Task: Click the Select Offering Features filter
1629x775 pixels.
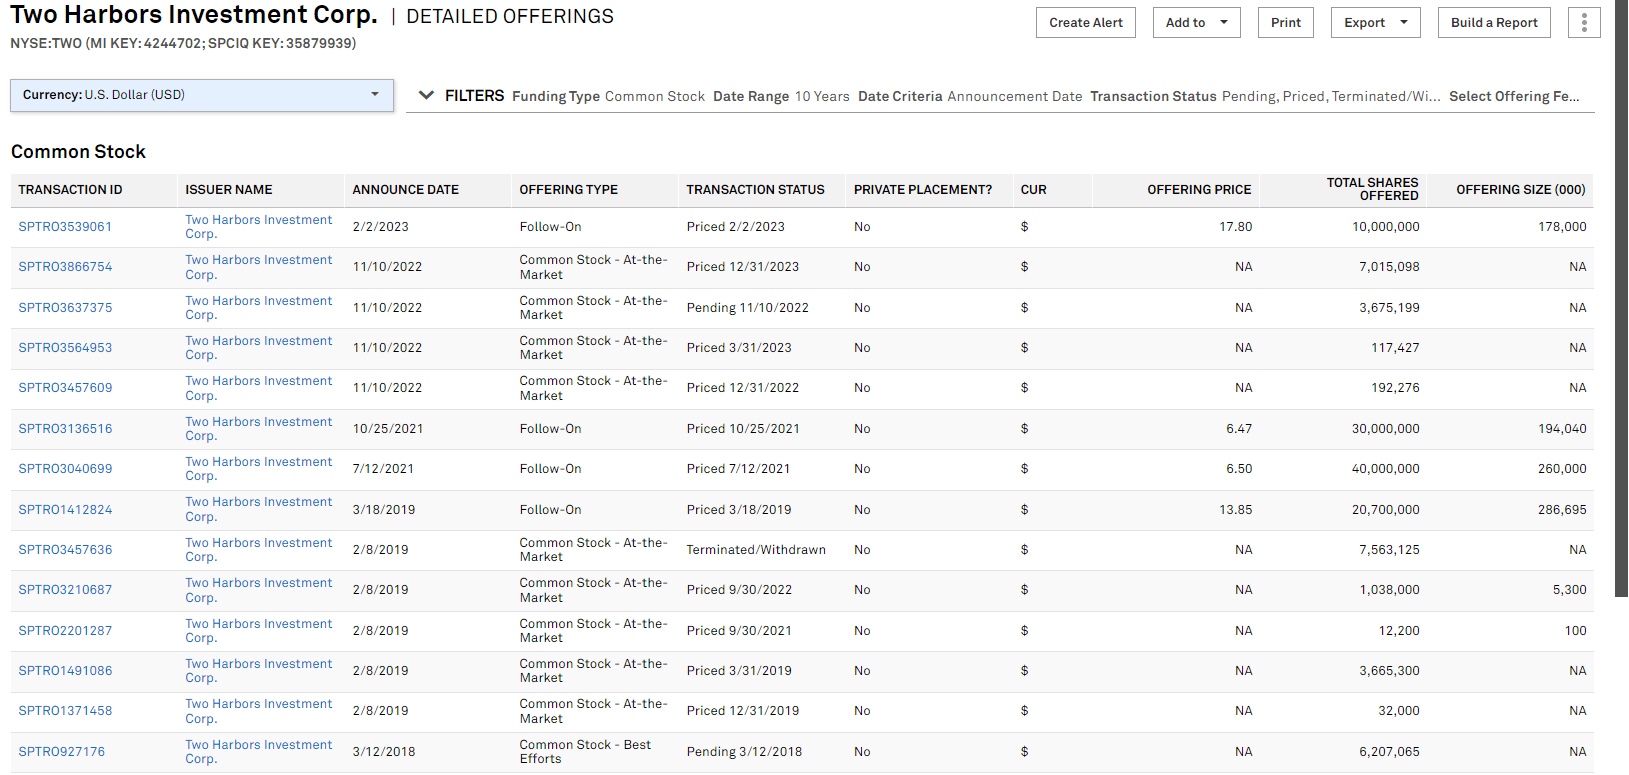Action: [1513, 97]
